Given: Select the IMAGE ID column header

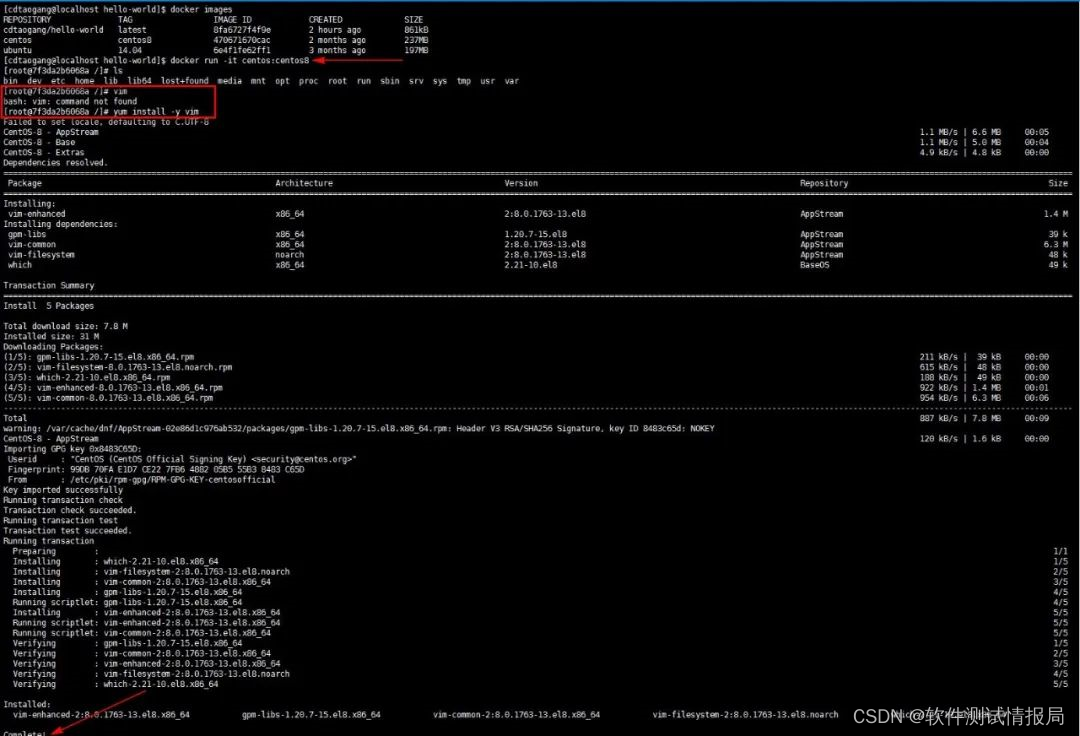Looking at the screenshot, I should click(232, 20).
